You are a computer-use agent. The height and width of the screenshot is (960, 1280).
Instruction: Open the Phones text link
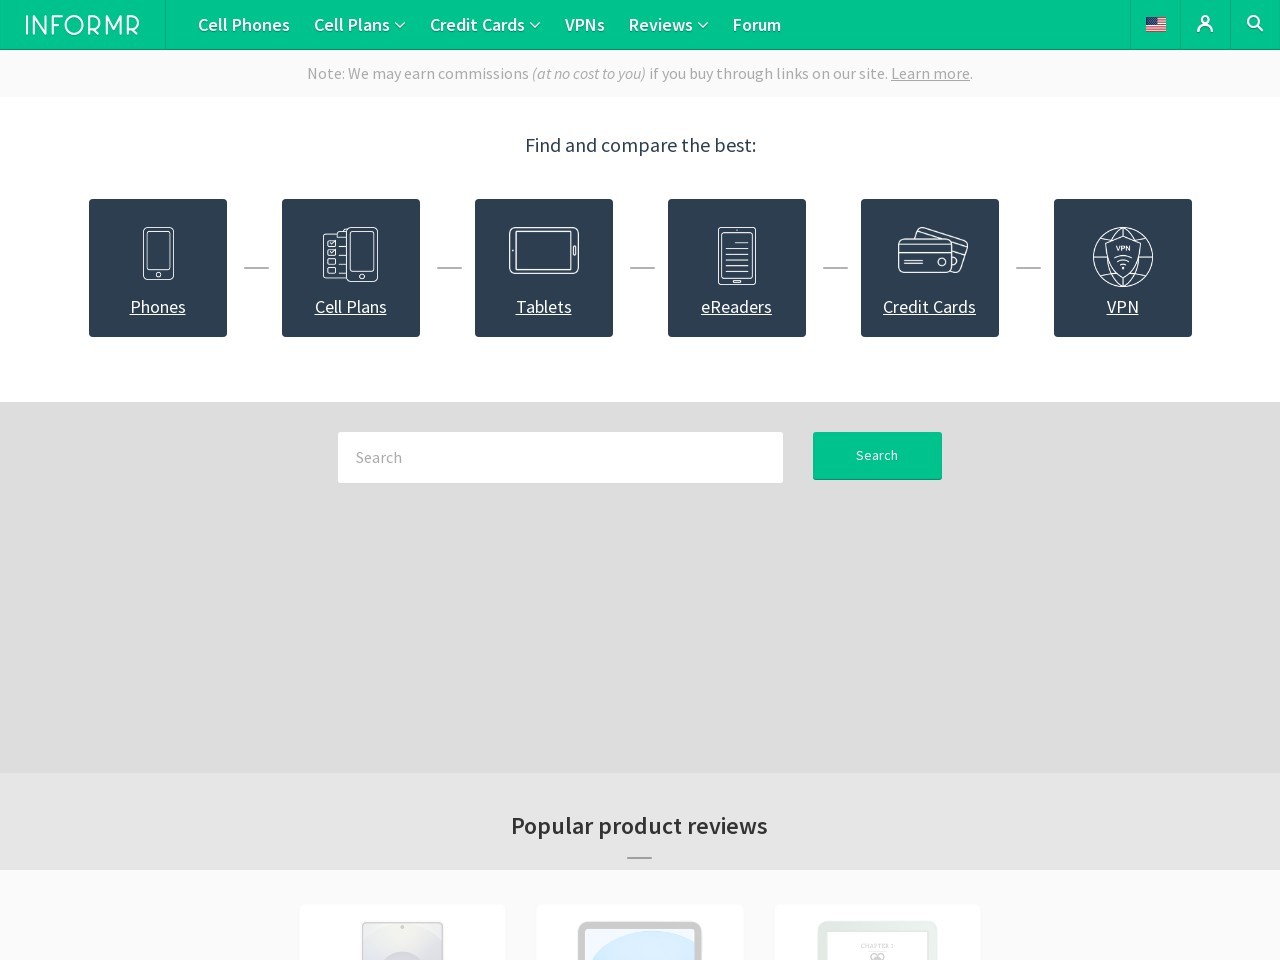[x=158, y=307]
